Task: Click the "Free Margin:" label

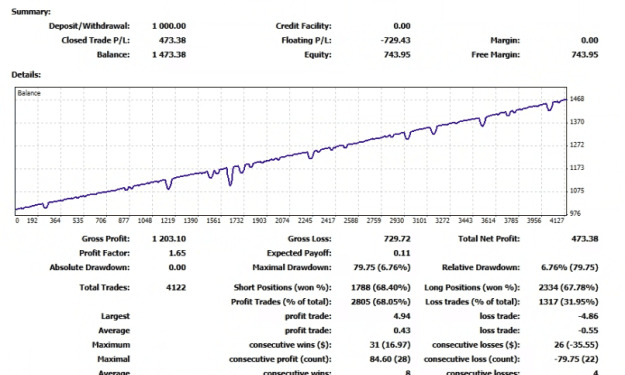Action: coord(495,55)
